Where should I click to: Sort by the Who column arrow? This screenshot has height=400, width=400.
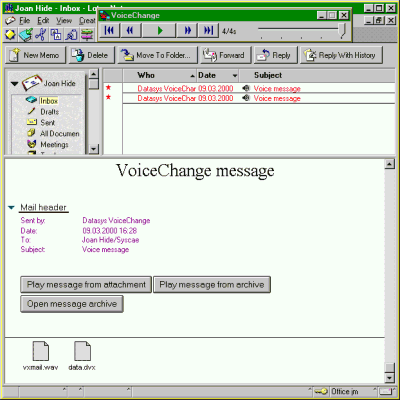coord(192,76)
